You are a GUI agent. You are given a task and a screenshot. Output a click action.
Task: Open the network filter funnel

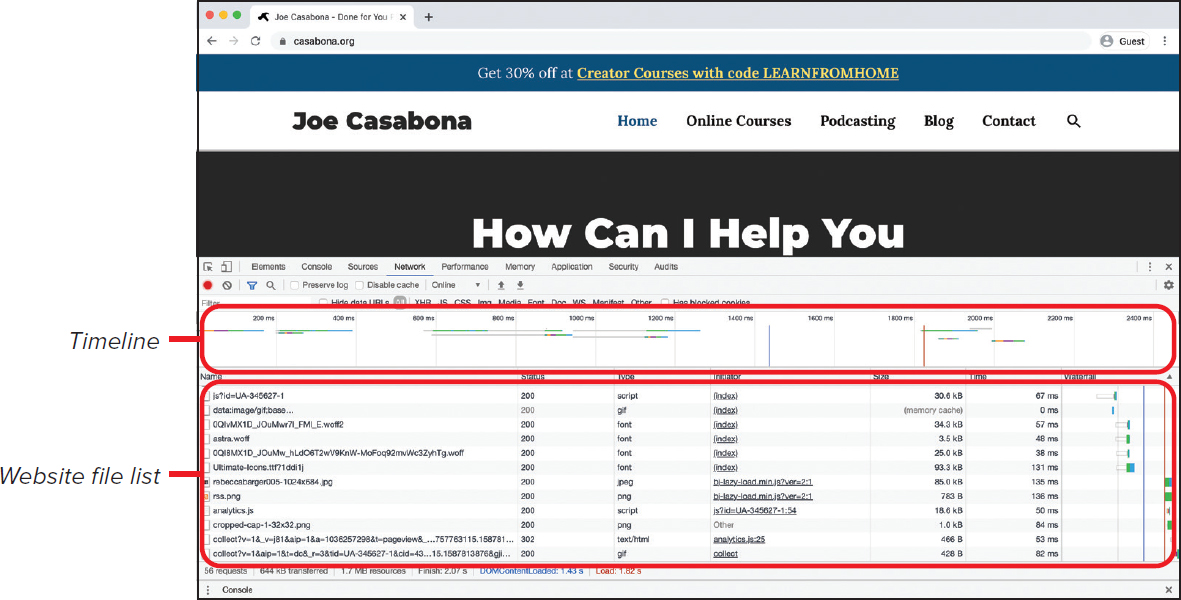[251, 286]
